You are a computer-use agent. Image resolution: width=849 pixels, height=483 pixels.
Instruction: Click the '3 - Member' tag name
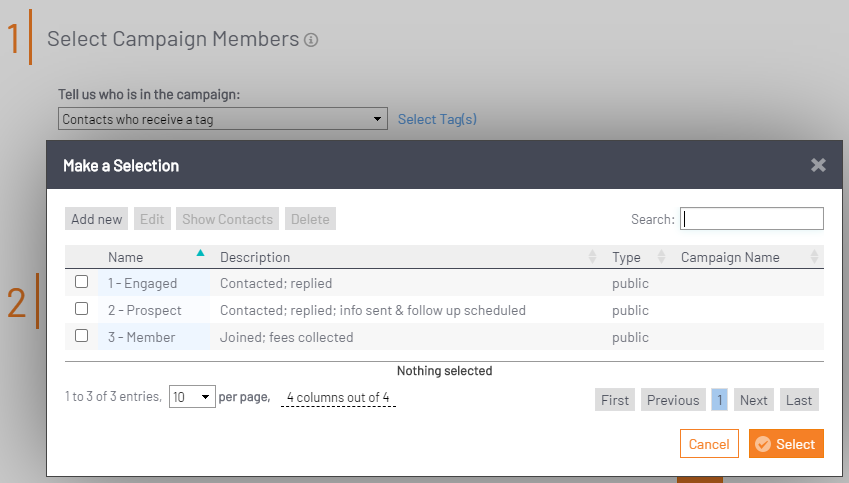point(141,337)
